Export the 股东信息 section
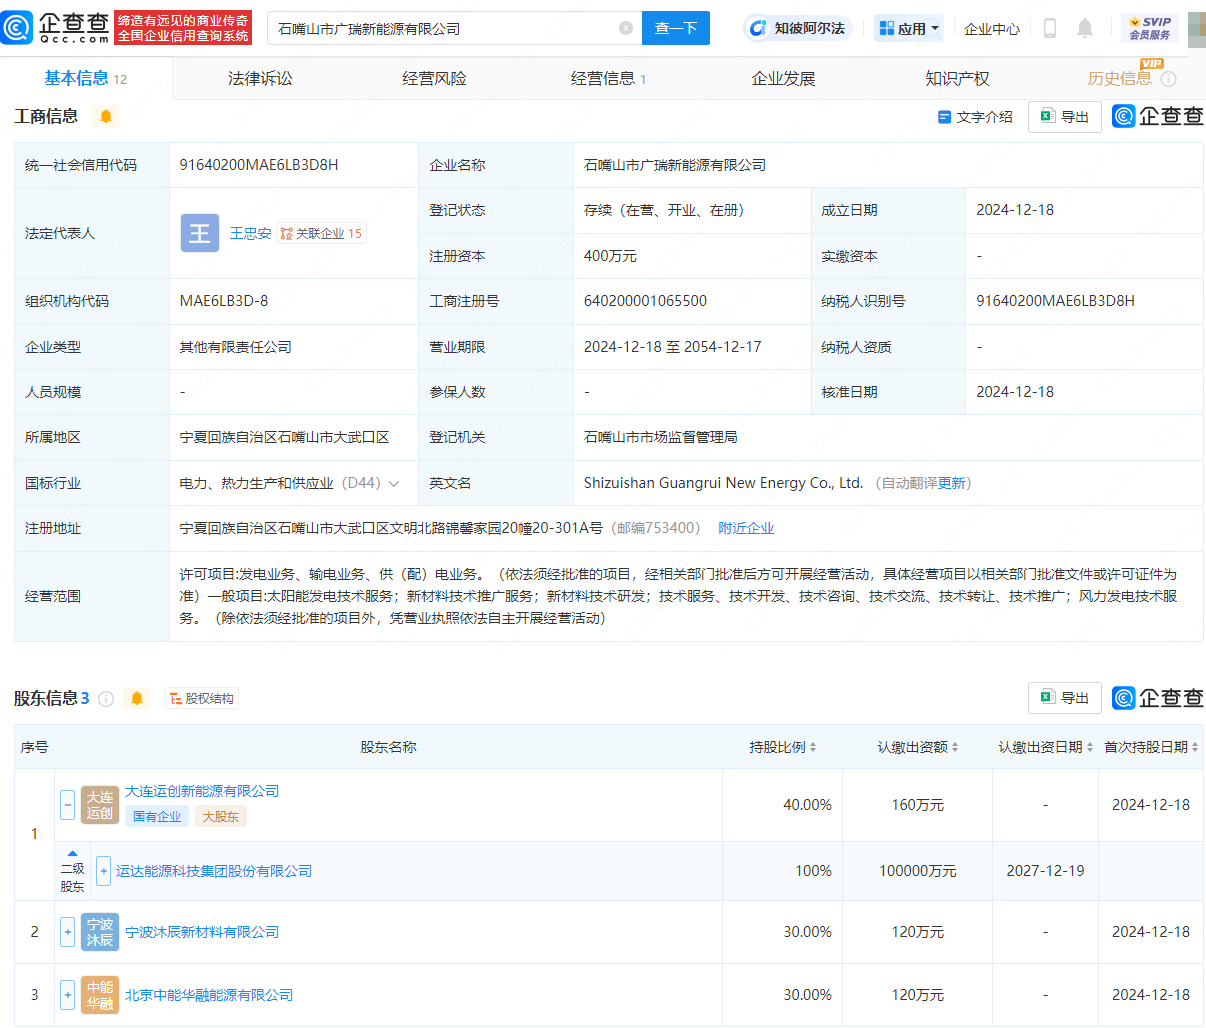This screenshot has width=1206, height=1028. pos(1065,698)
